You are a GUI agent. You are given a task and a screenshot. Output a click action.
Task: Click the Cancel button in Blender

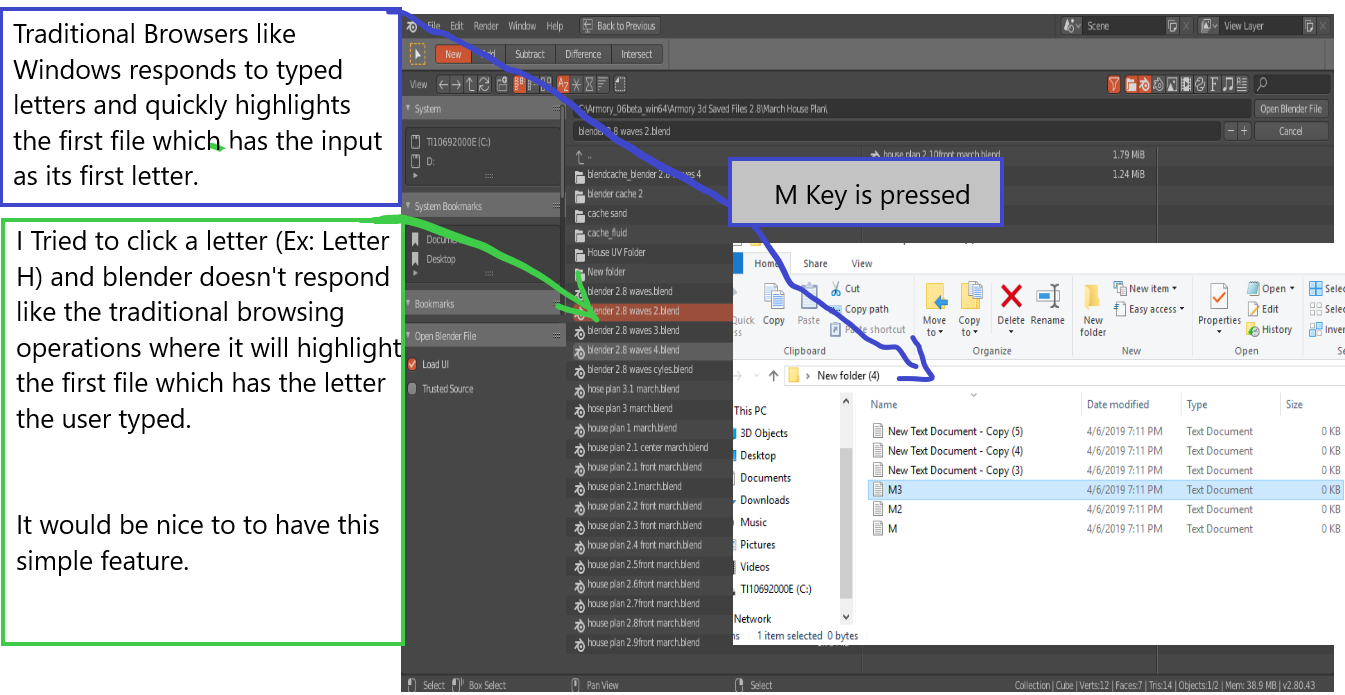pos(1290,131)
